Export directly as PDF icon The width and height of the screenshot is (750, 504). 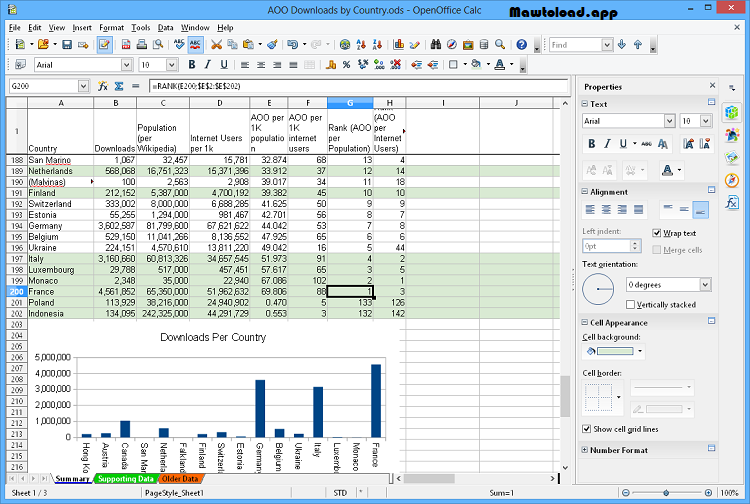tap(126, 44)
